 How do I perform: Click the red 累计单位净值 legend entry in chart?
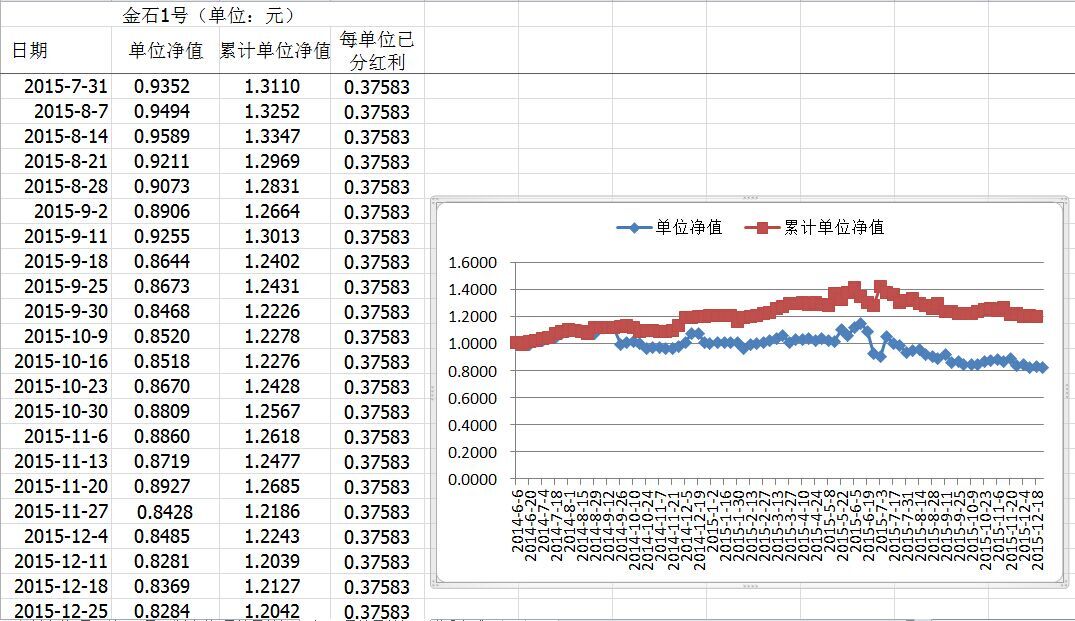815,227
